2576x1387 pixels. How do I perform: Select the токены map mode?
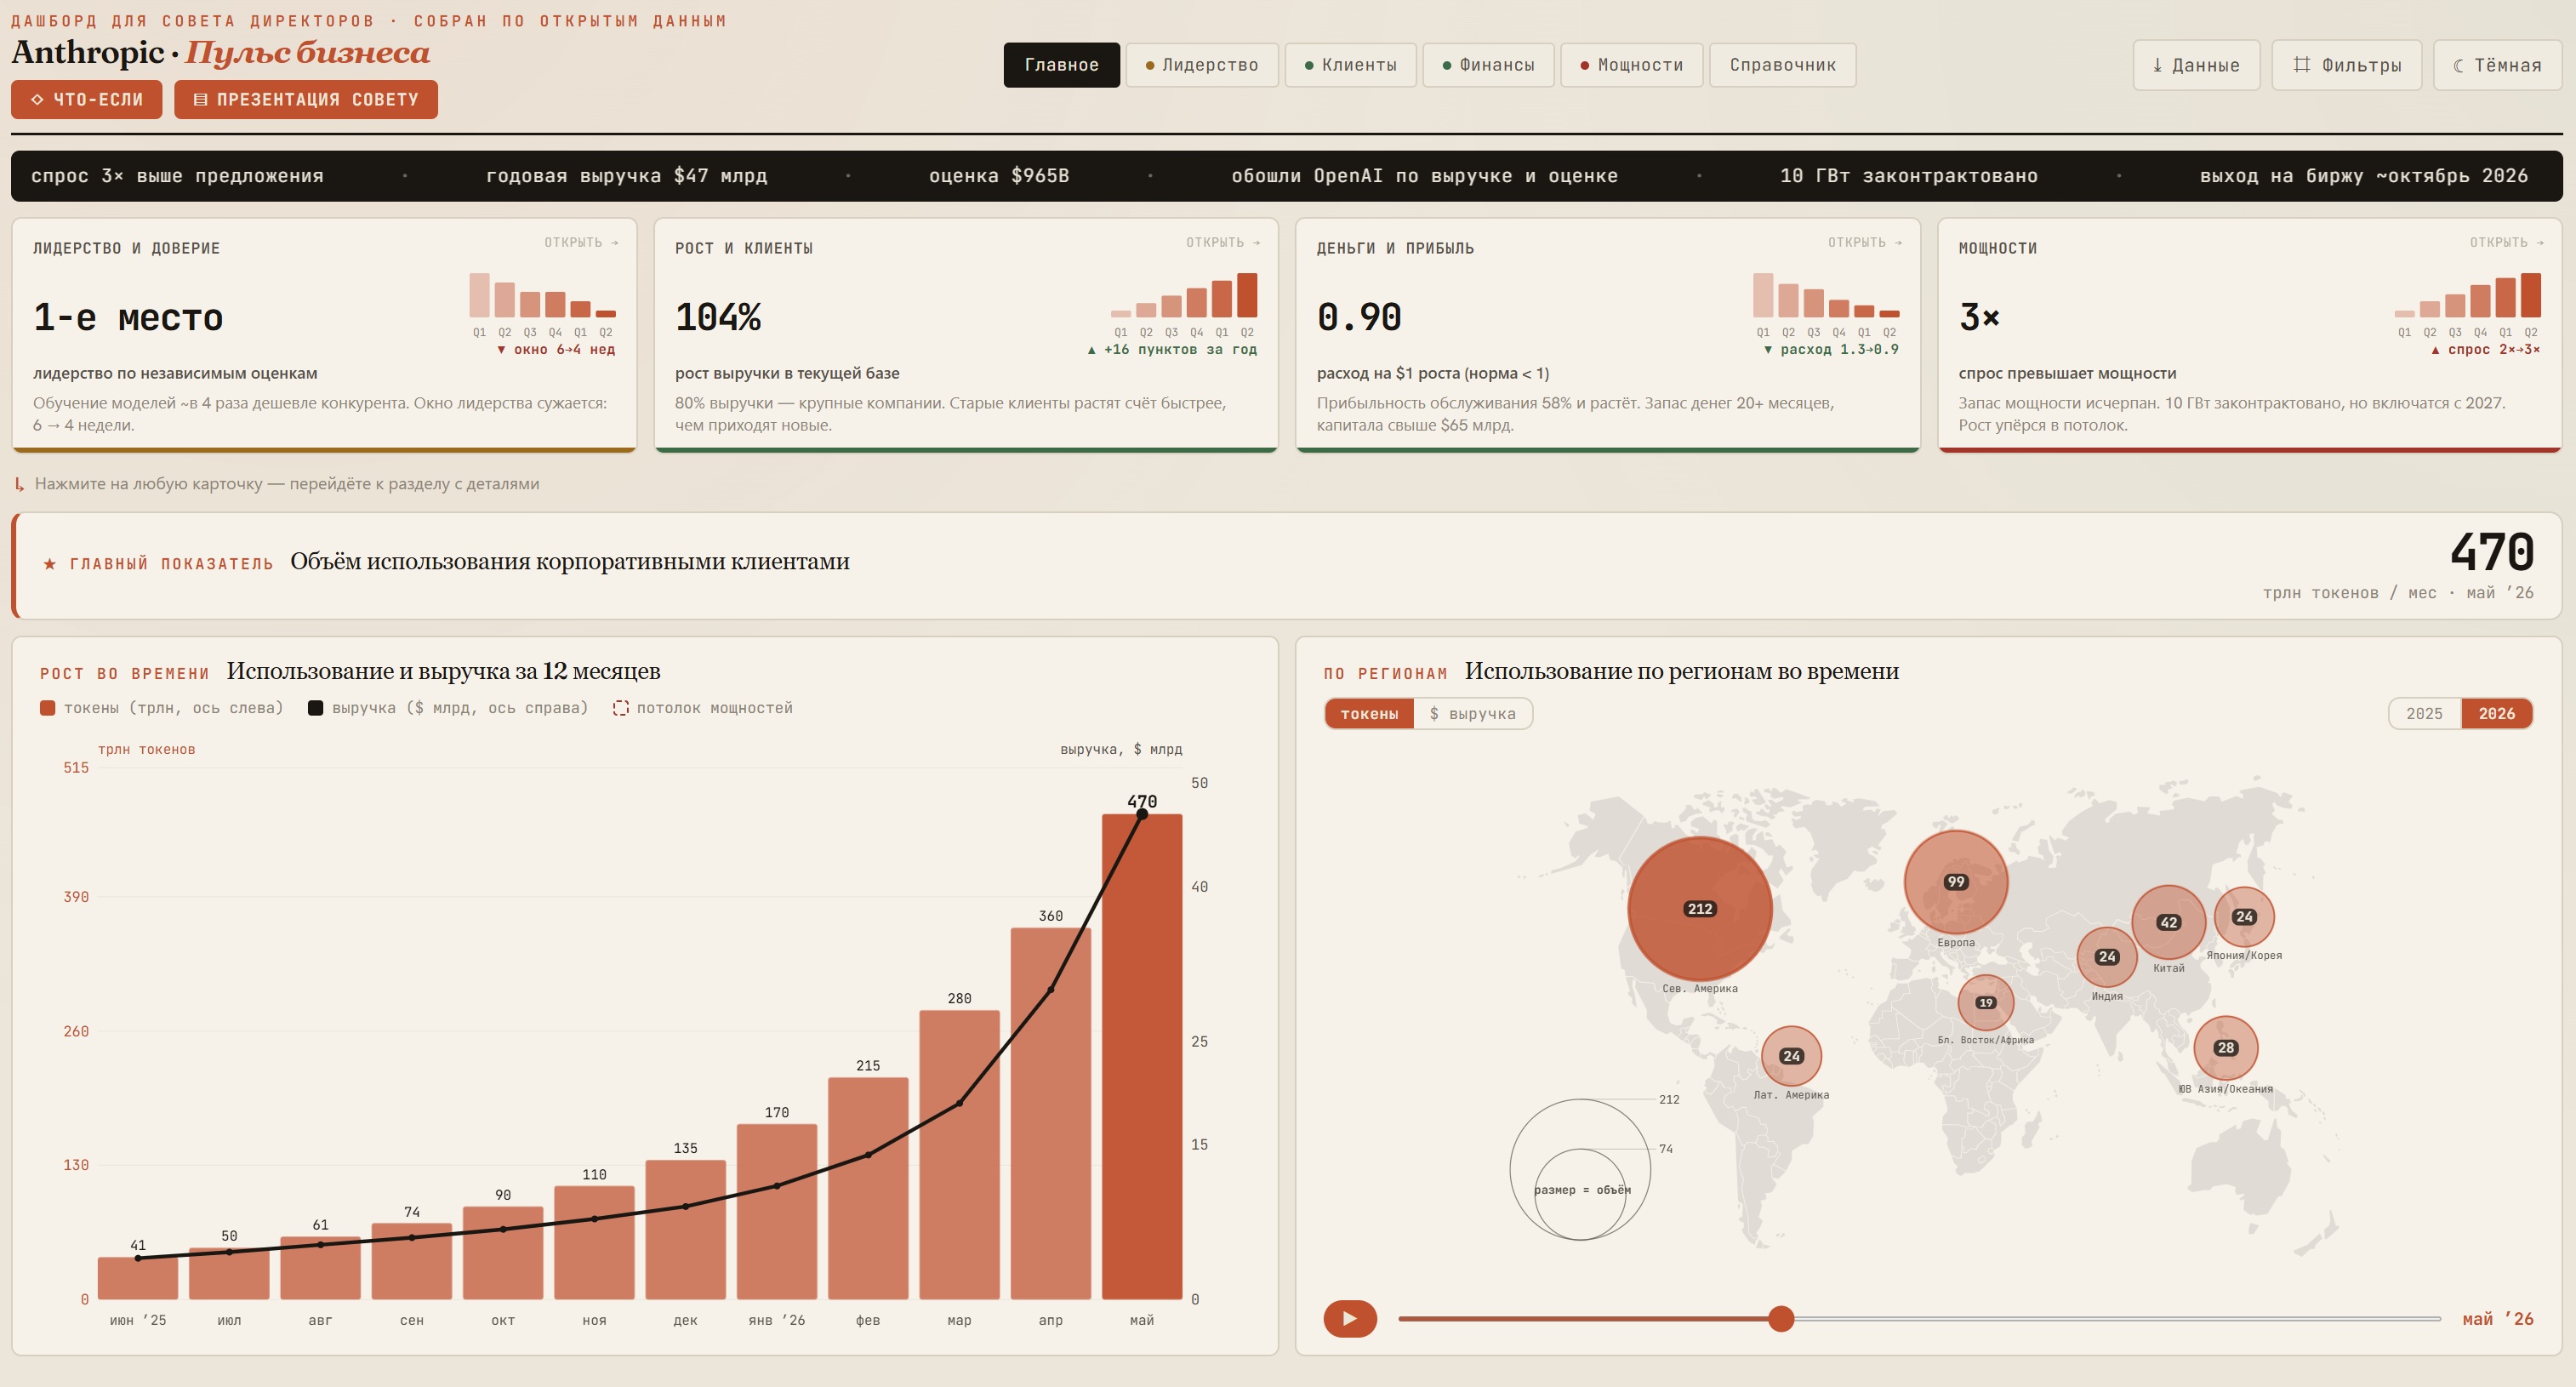coord(1369,713)
